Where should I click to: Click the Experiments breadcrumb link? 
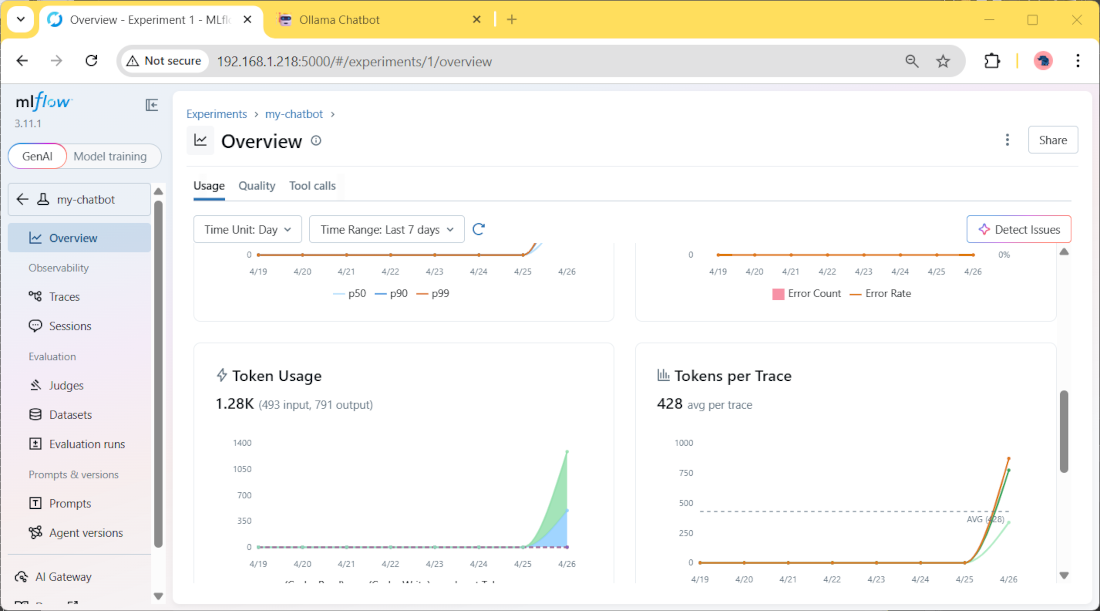click(216, 115)
